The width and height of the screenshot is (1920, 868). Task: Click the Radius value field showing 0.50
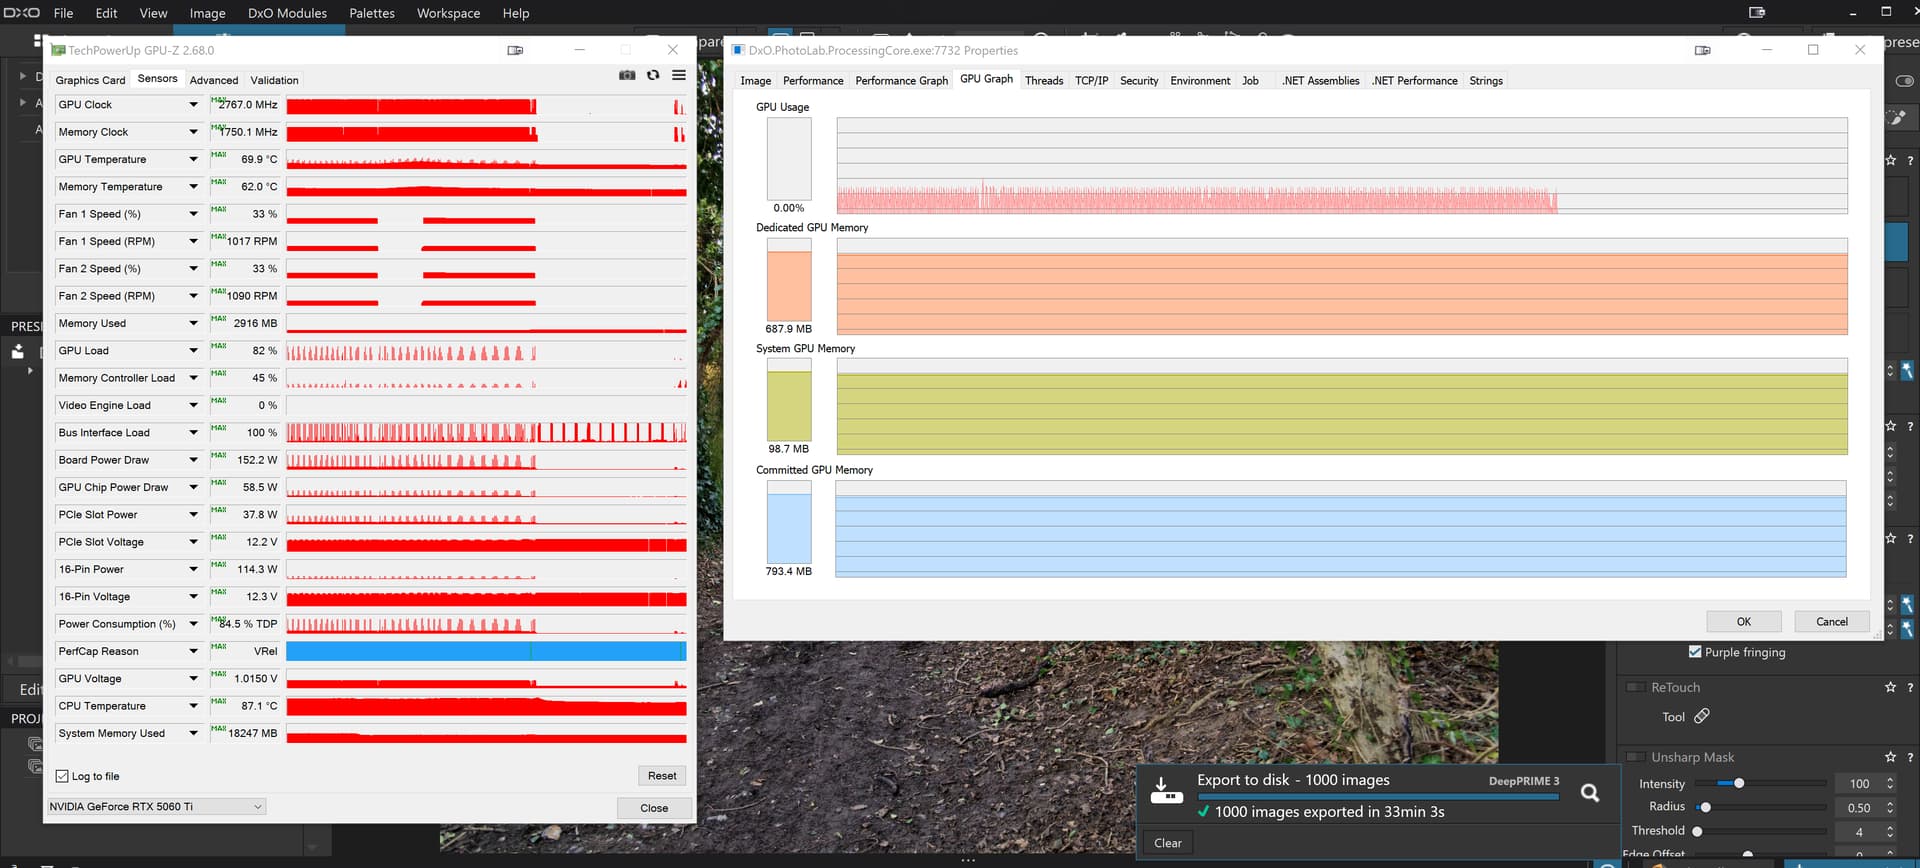tap(1858, 808)
